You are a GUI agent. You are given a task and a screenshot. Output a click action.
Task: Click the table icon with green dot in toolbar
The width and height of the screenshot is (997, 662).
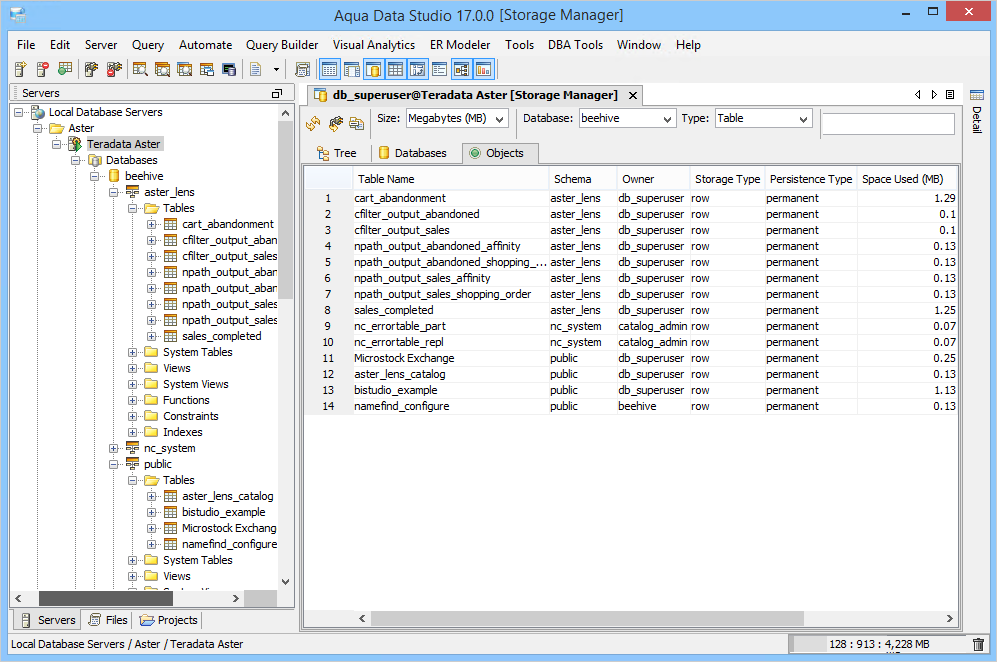(65, 69)
